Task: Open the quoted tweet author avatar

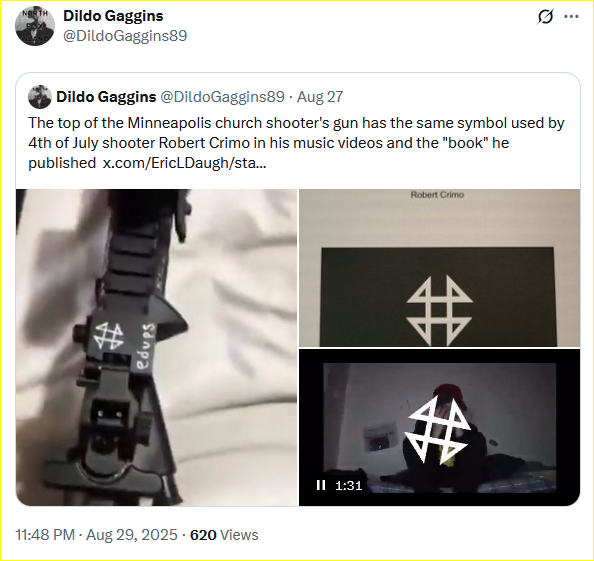Action: (40, 97)
